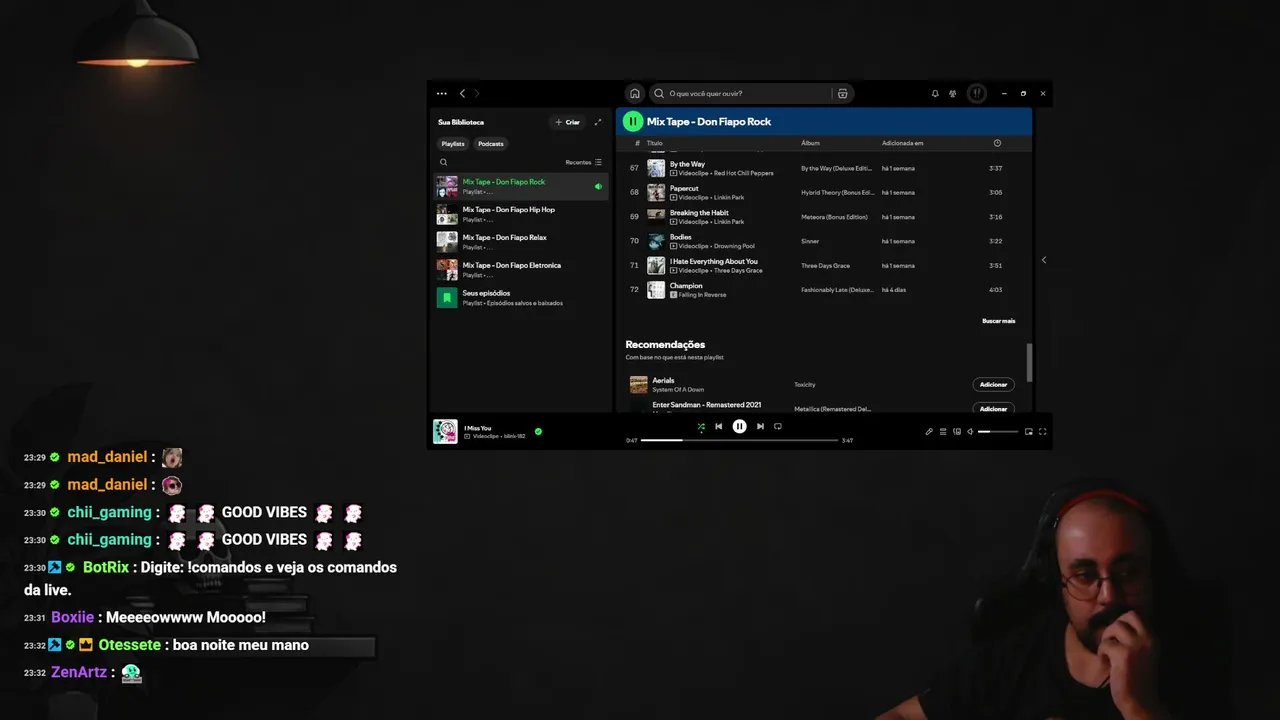Open the Three Days Grace album link
Screen dimensions: 1280x720
click(x=823, y=266)
